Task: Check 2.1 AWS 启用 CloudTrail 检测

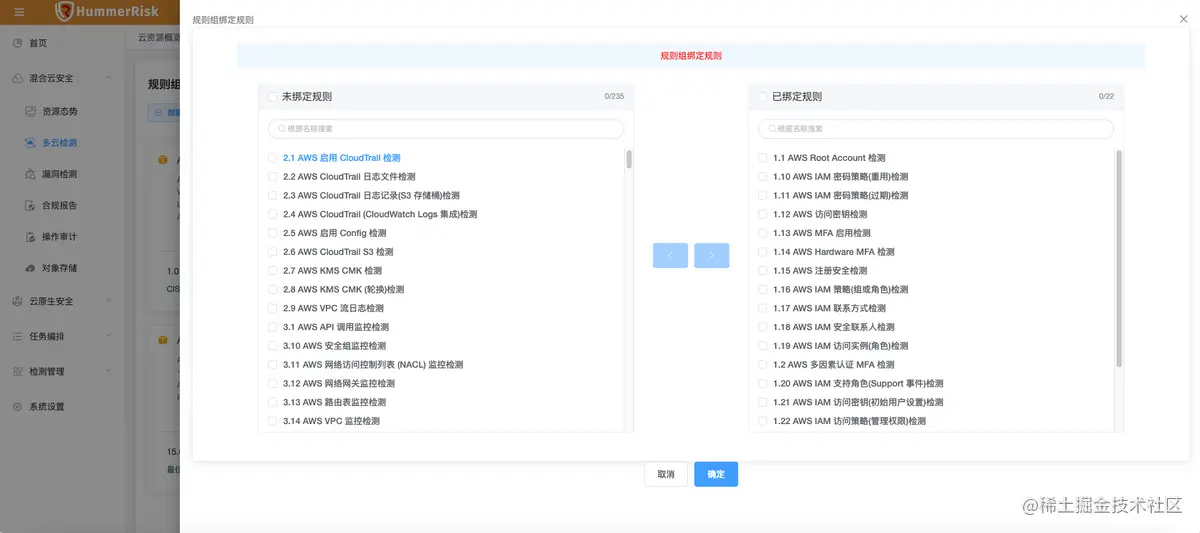Action: click(272, 158)
